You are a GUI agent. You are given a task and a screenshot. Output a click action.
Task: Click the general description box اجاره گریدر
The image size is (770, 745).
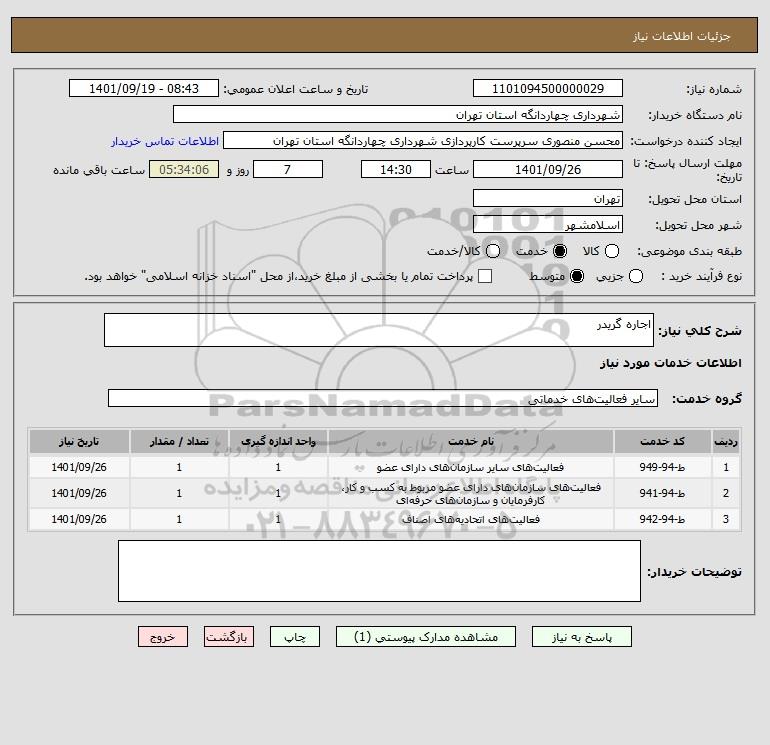tap(379, 330)
